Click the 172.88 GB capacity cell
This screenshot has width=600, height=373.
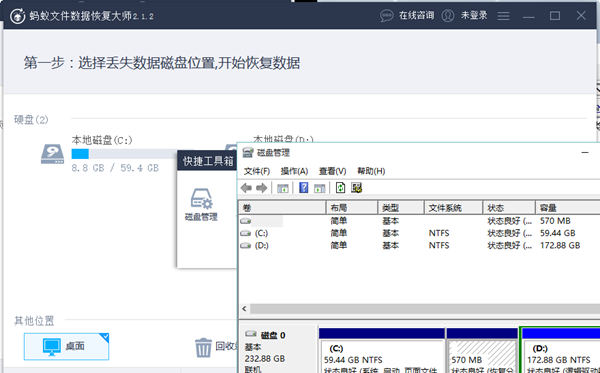tap(560, 245)
